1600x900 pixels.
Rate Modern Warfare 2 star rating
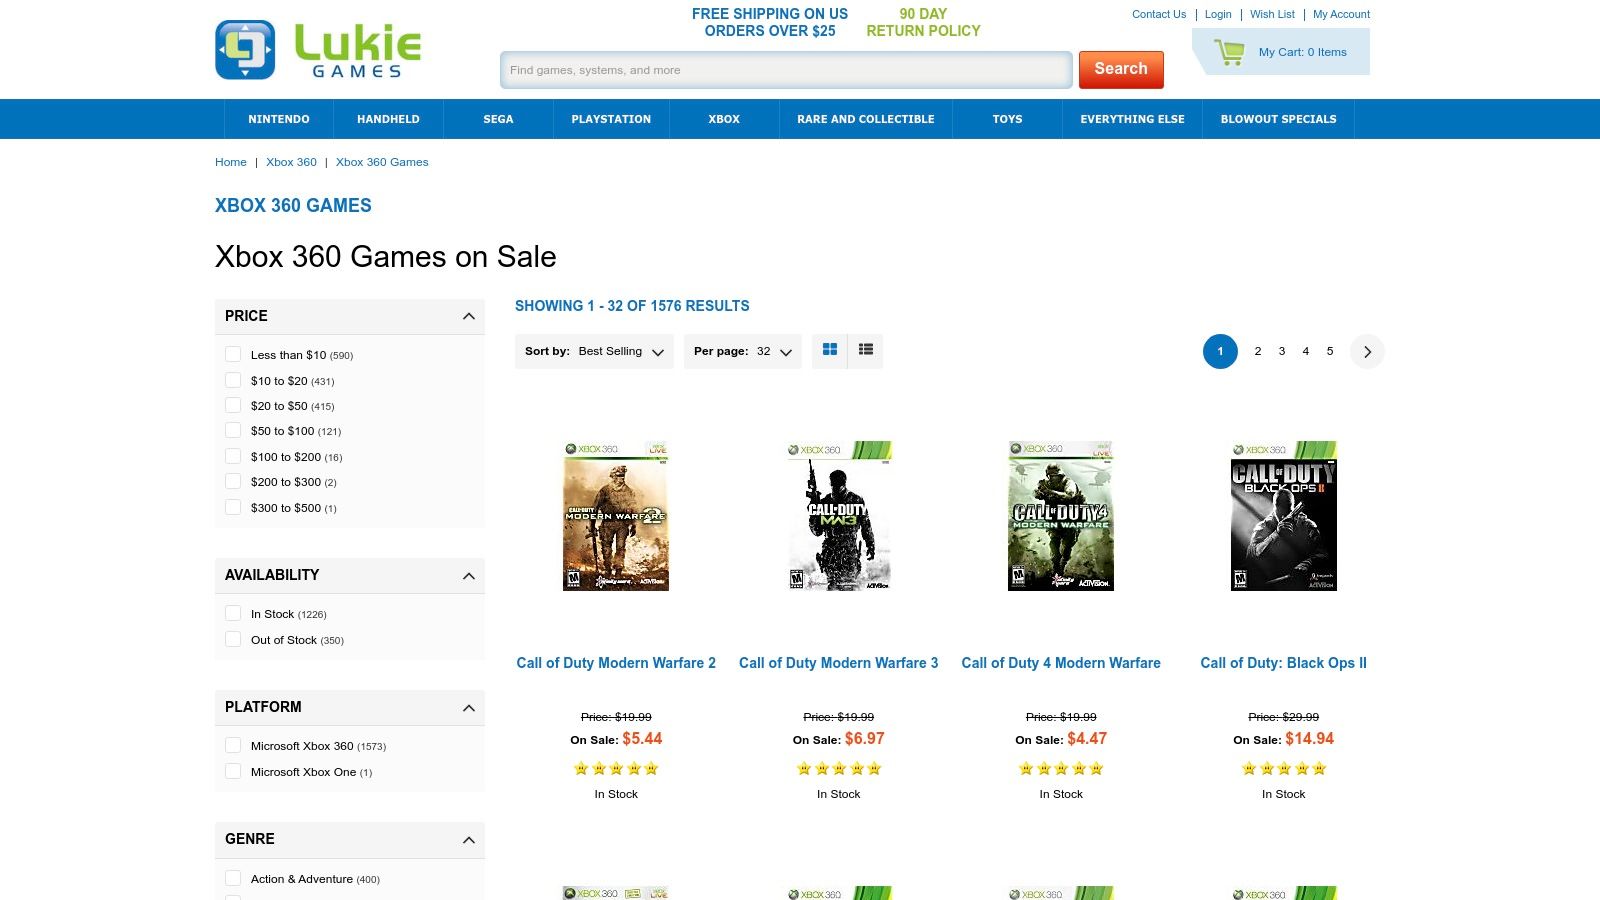(x=616, y=769)
